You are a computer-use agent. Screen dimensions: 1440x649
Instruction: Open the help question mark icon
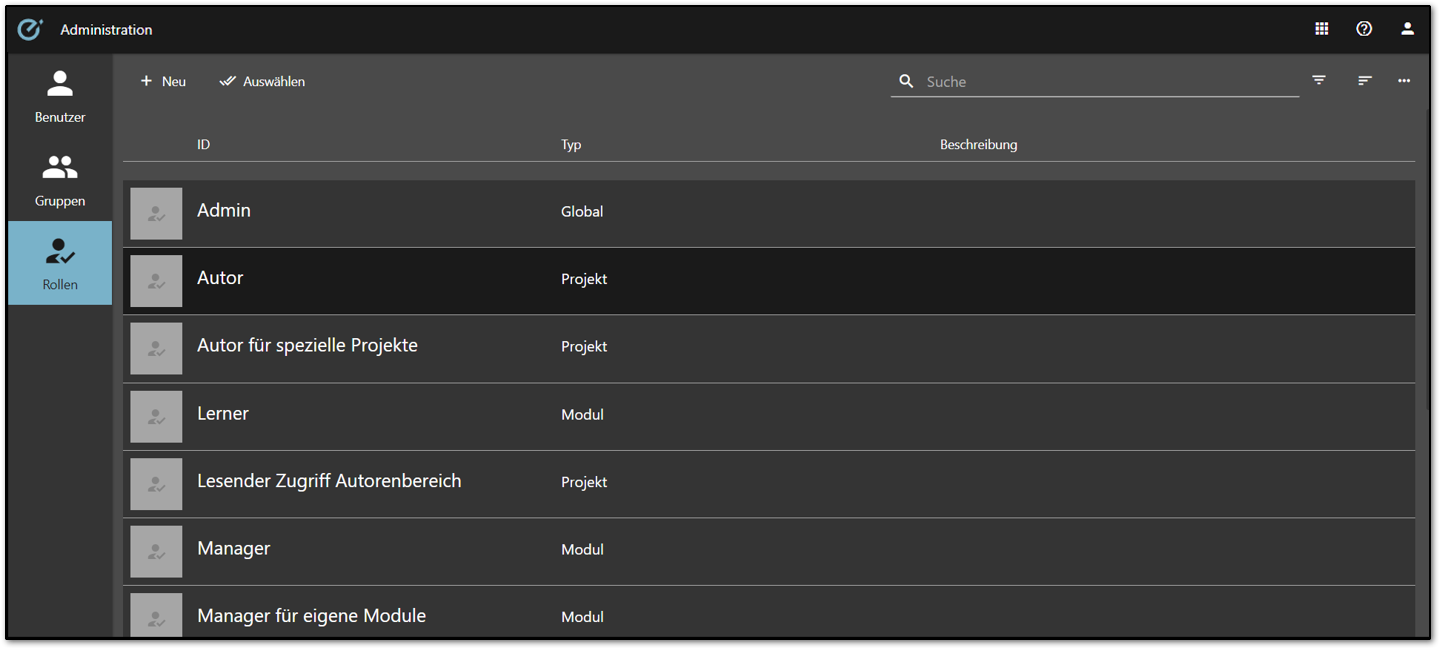point(1364,29)
